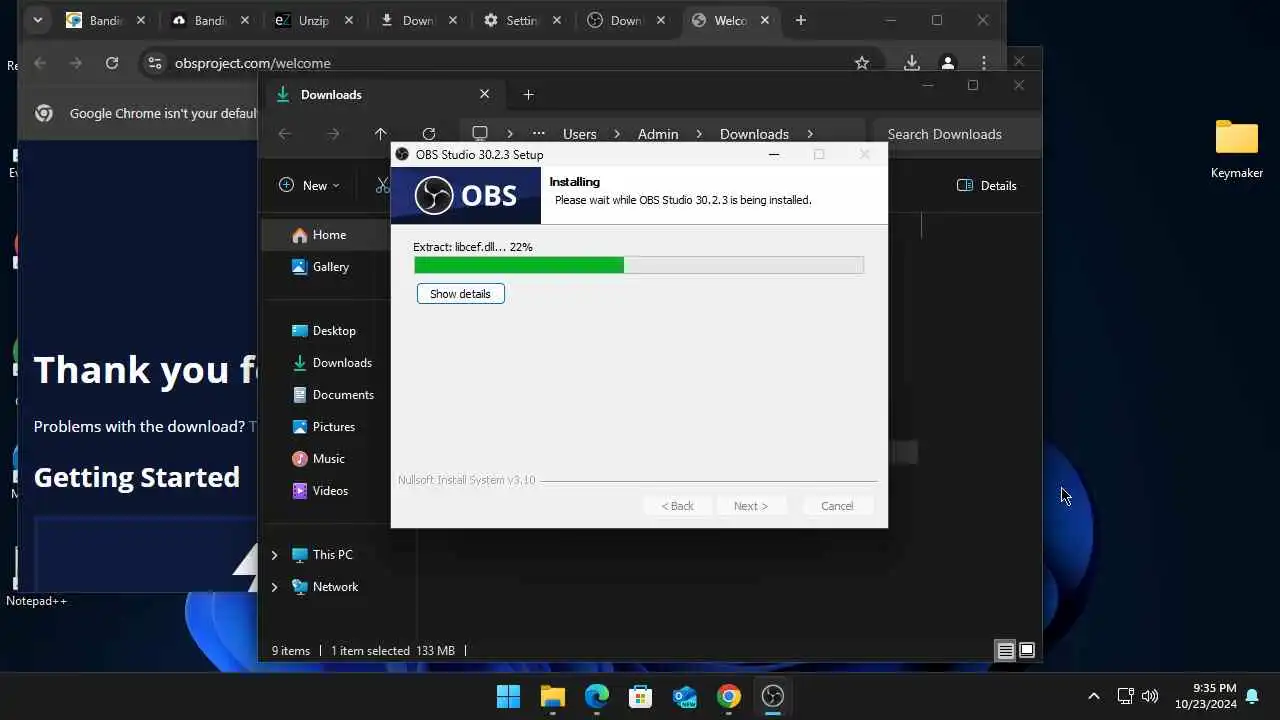The image size is (1280, 720).
Task: Show hidden system tray icons
Action: coord(1093,696)
